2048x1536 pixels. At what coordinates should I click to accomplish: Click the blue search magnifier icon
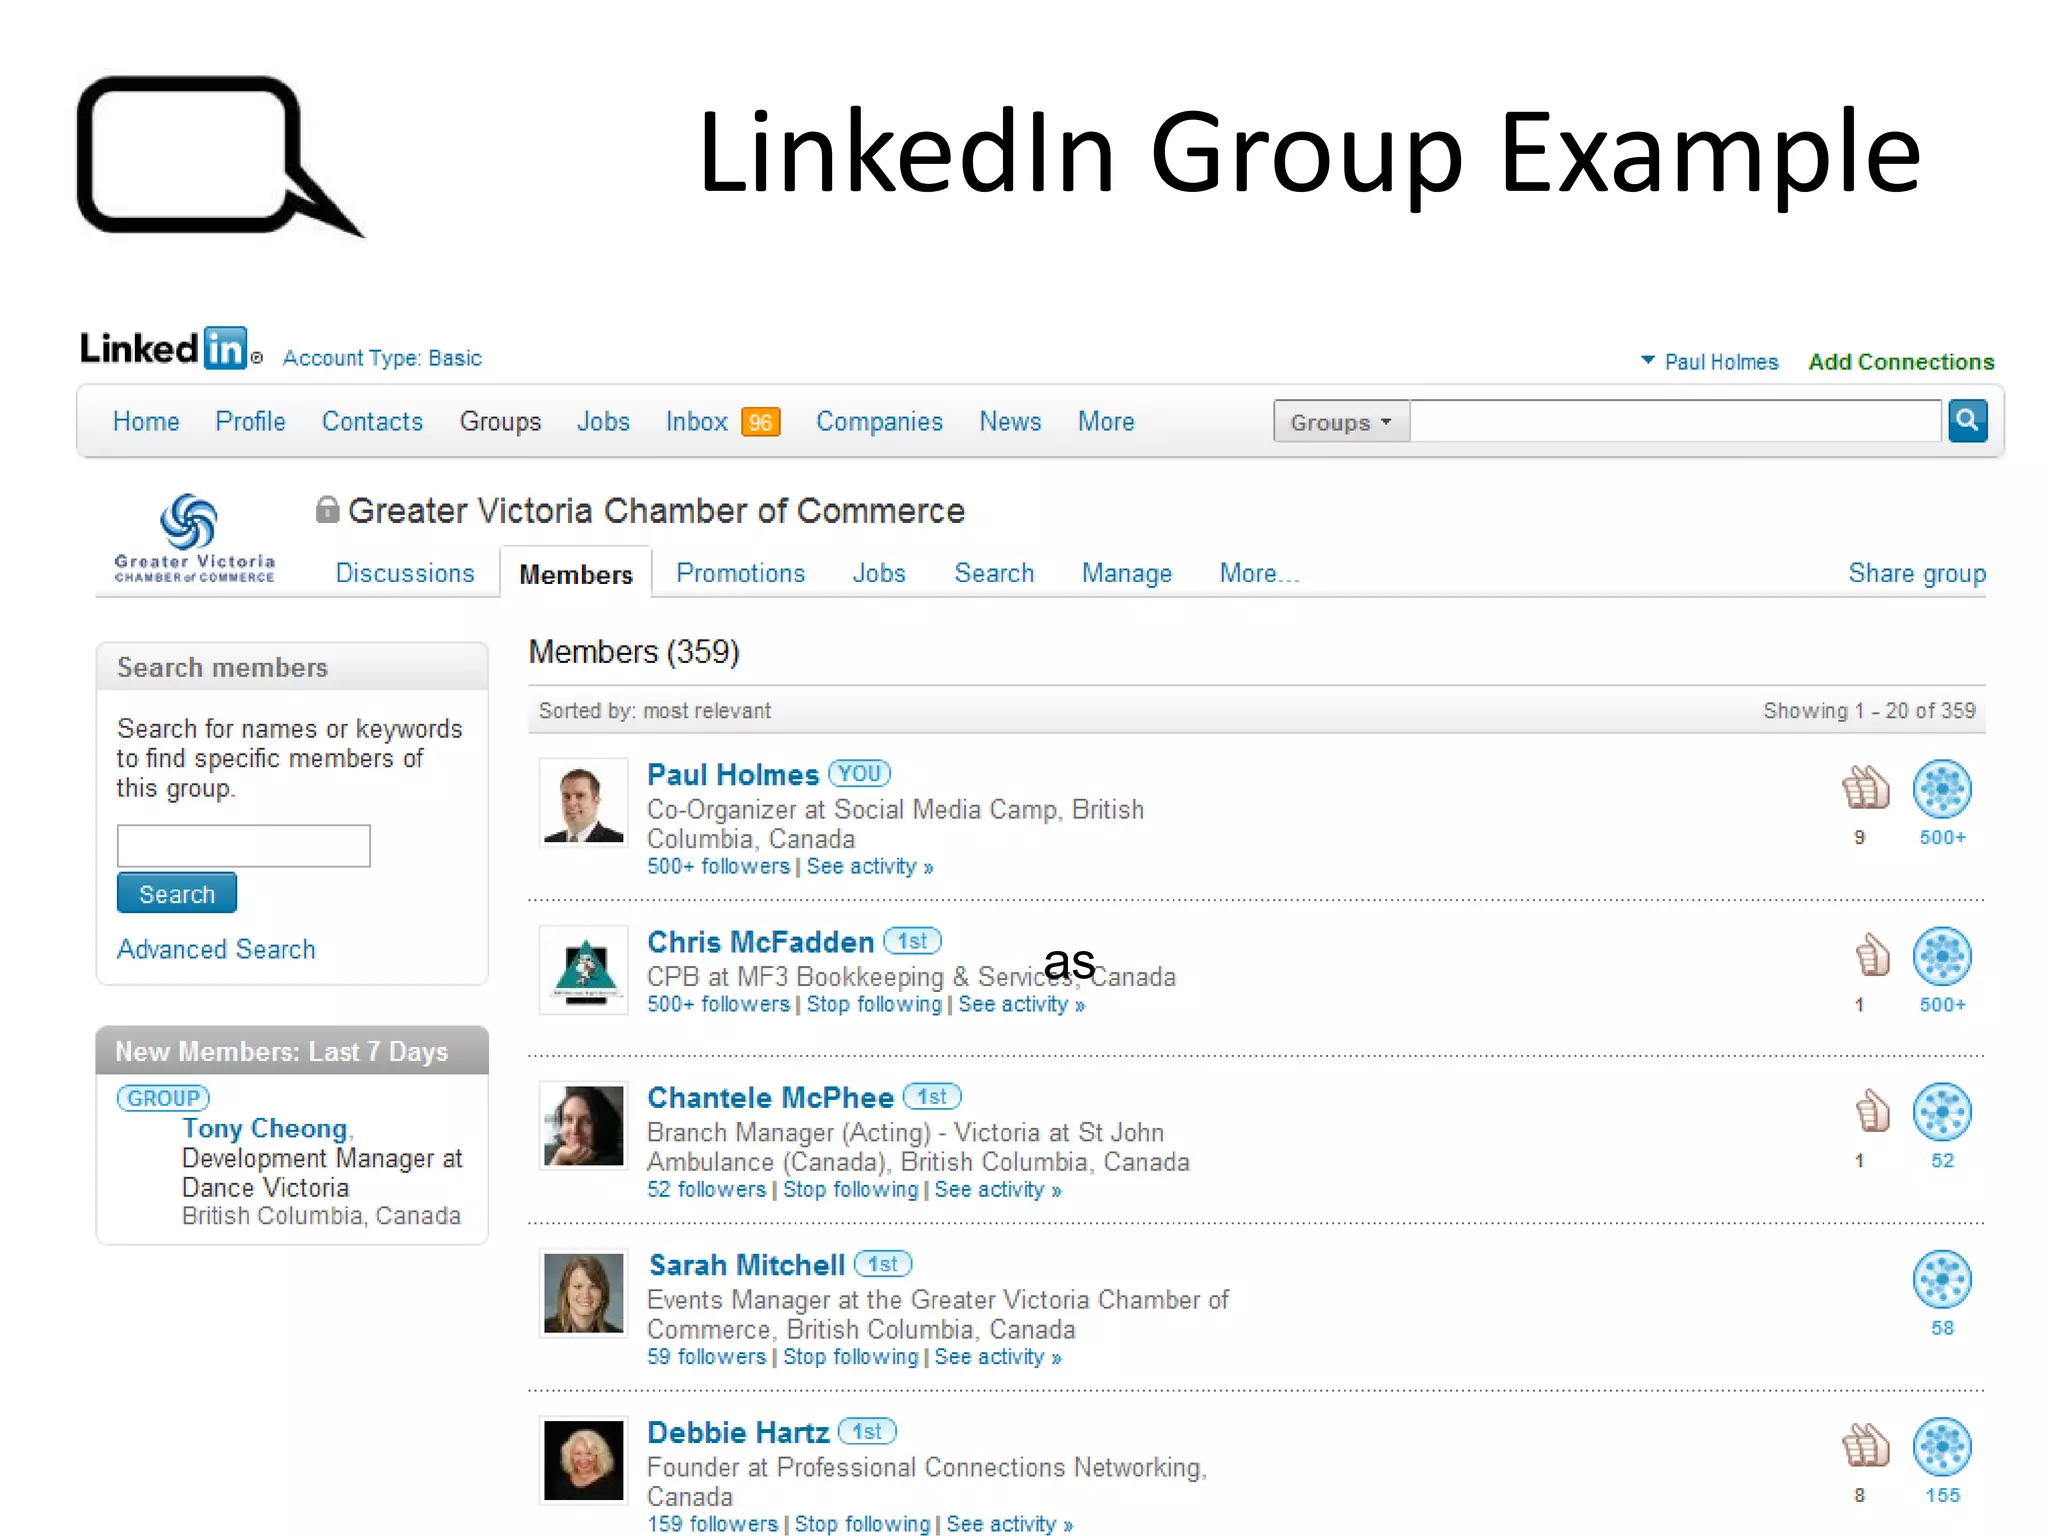[x=1966, y=421]
